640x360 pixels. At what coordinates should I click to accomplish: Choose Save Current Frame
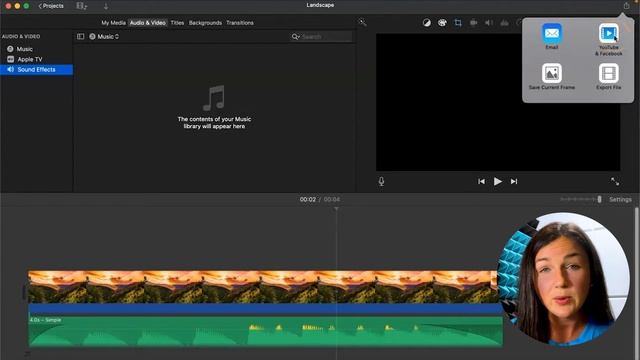(552, 77)
